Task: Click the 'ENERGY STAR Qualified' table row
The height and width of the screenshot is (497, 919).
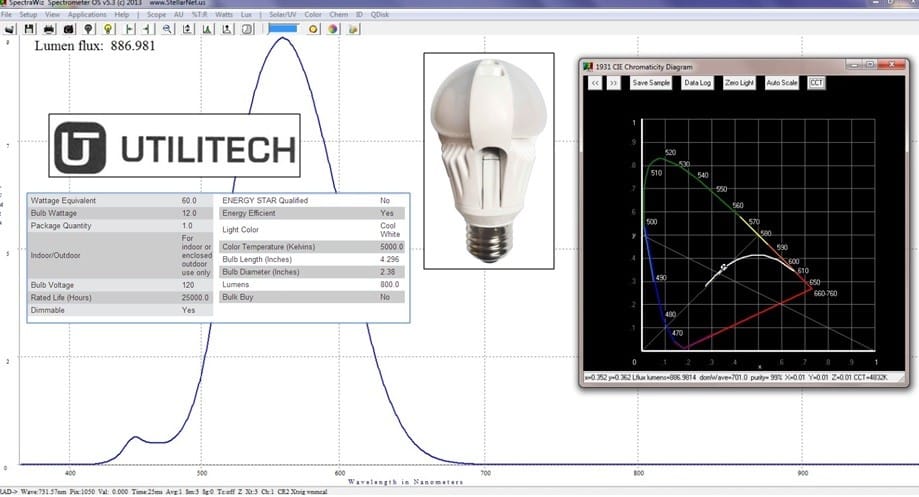Action: (x=312, y=200)
